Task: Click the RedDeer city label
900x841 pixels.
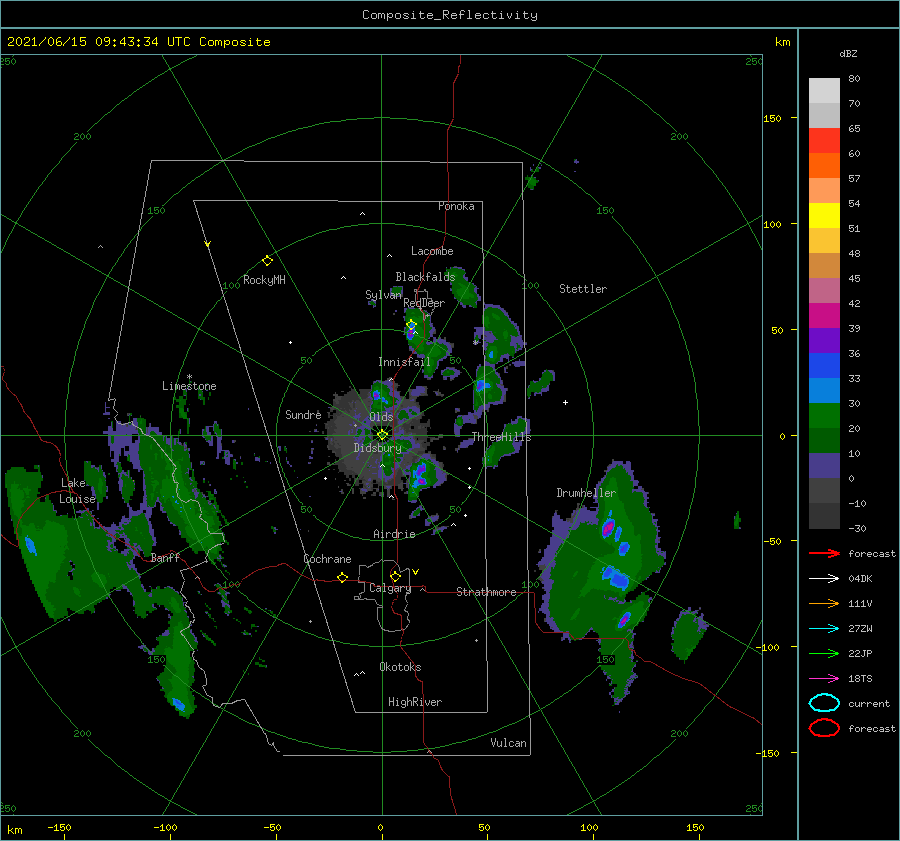Action: tap(424, 303)
